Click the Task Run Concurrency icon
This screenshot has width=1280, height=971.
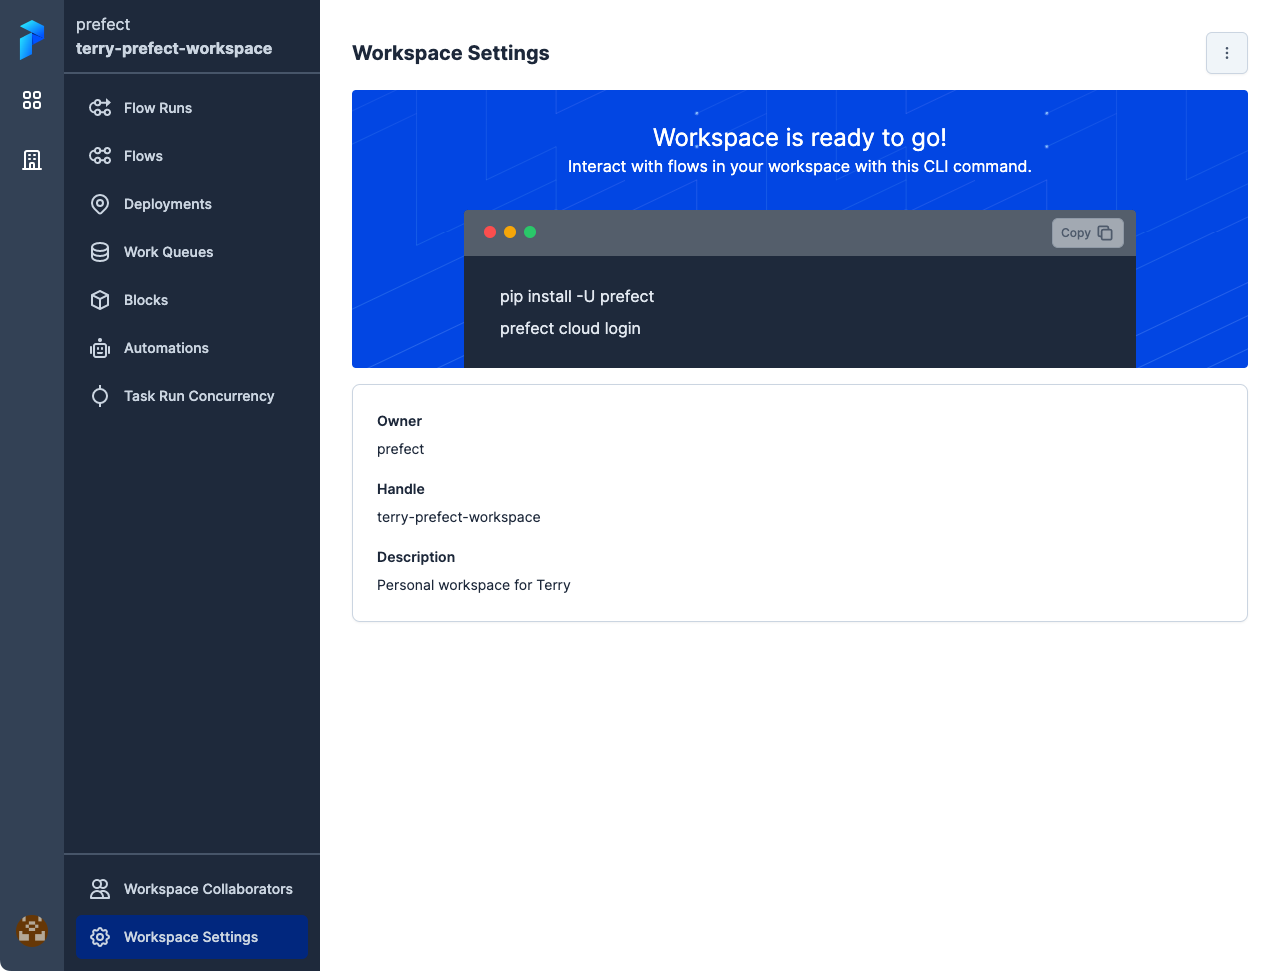[100, 396]
